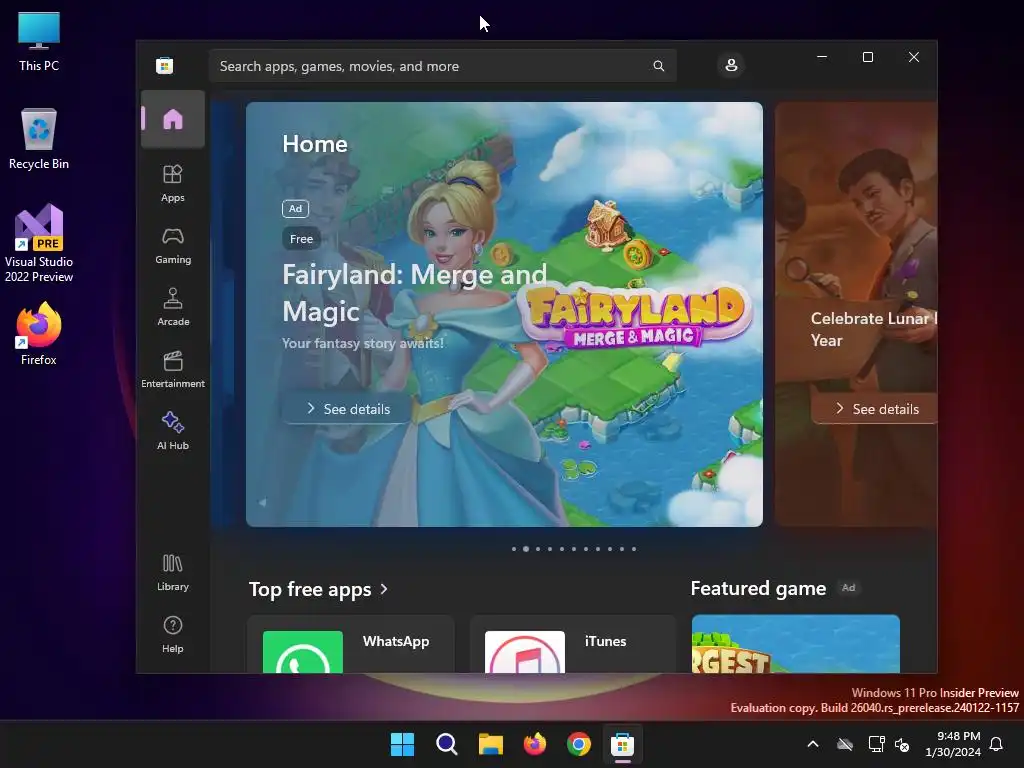Image resolution: width=1024 pixels, height=768 pixels.
Task: Open File Explorer from taskbar
Action: pyautogui.click(x=490, y=744)
